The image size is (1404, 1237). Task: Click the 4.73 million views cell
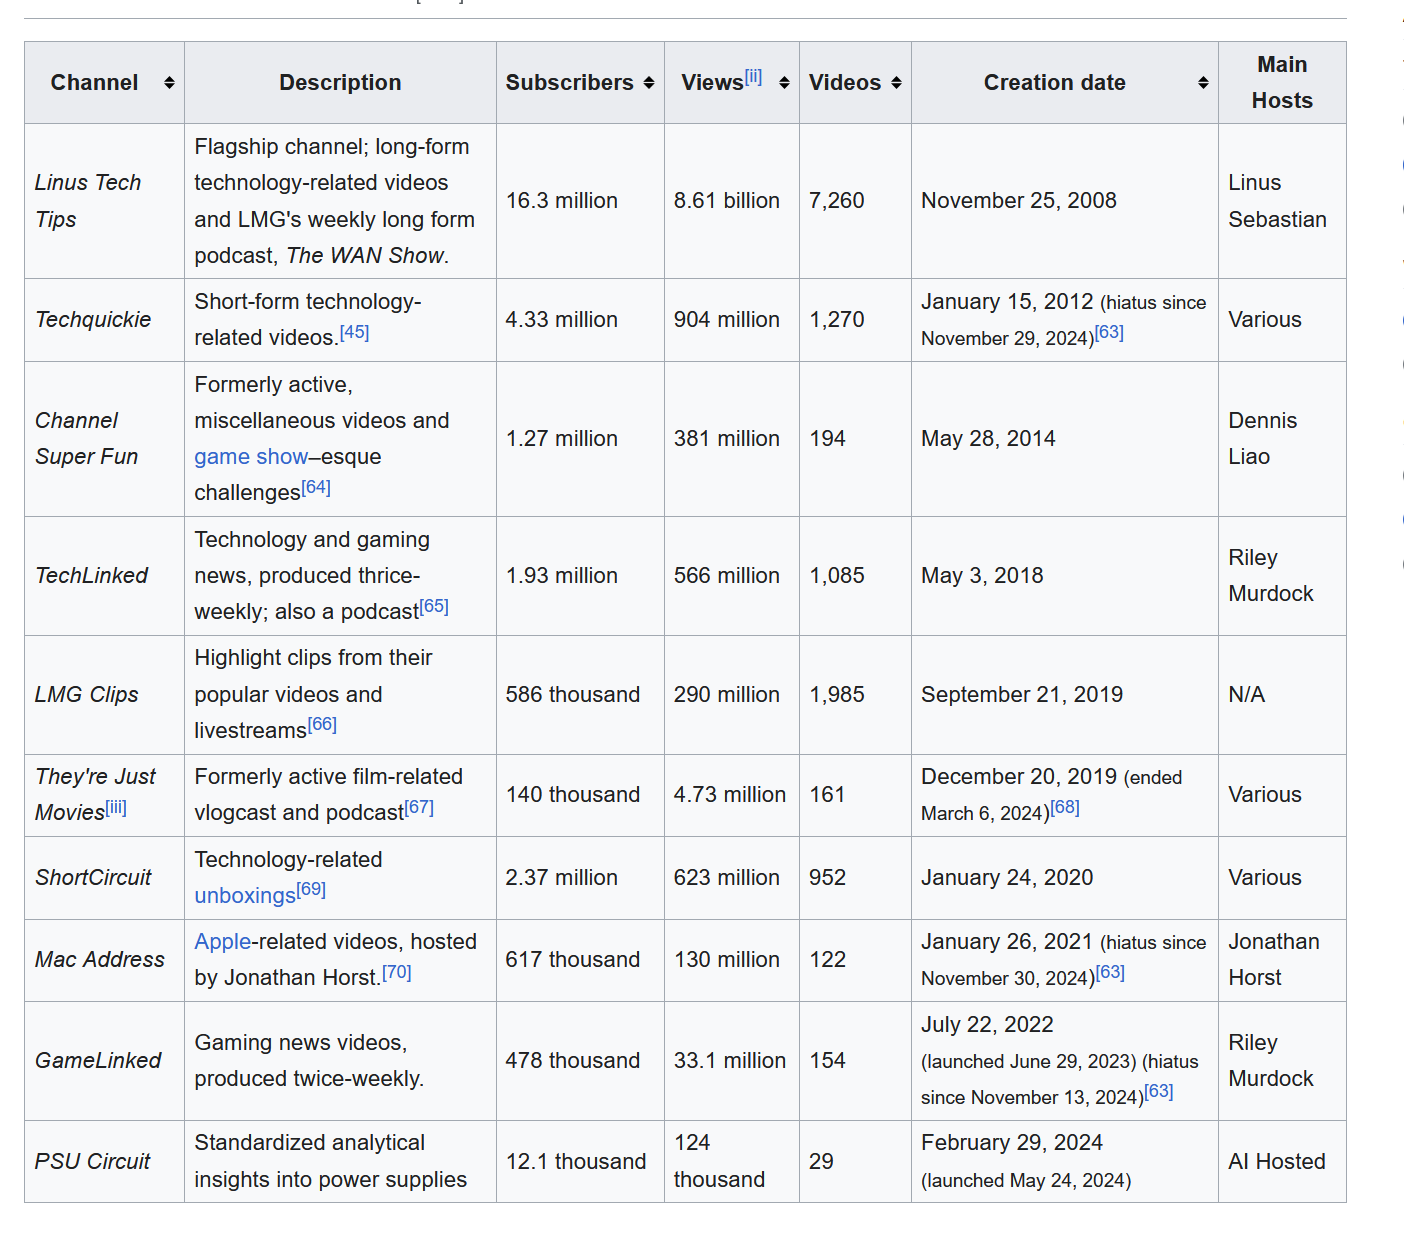[732, 795]
